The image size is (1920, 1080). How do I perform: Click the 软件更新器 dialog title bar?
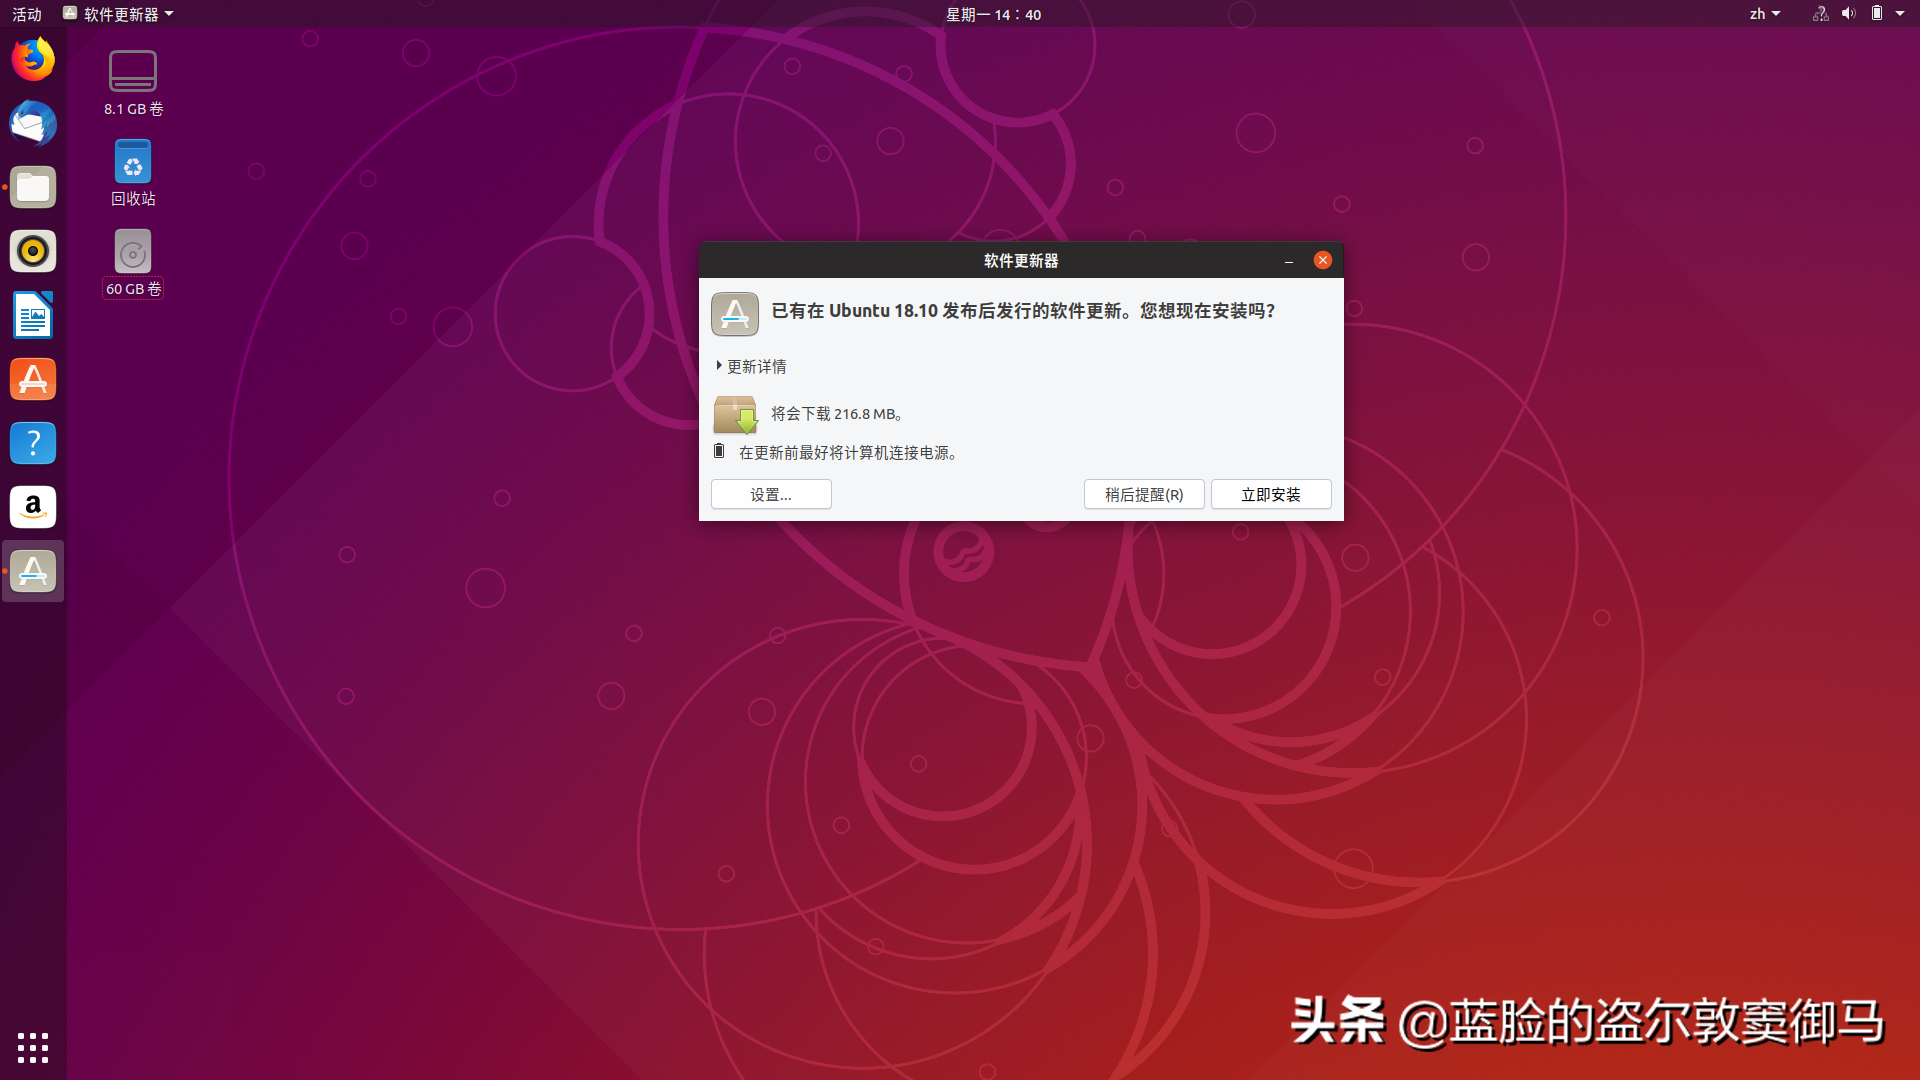pos(1021,260)
